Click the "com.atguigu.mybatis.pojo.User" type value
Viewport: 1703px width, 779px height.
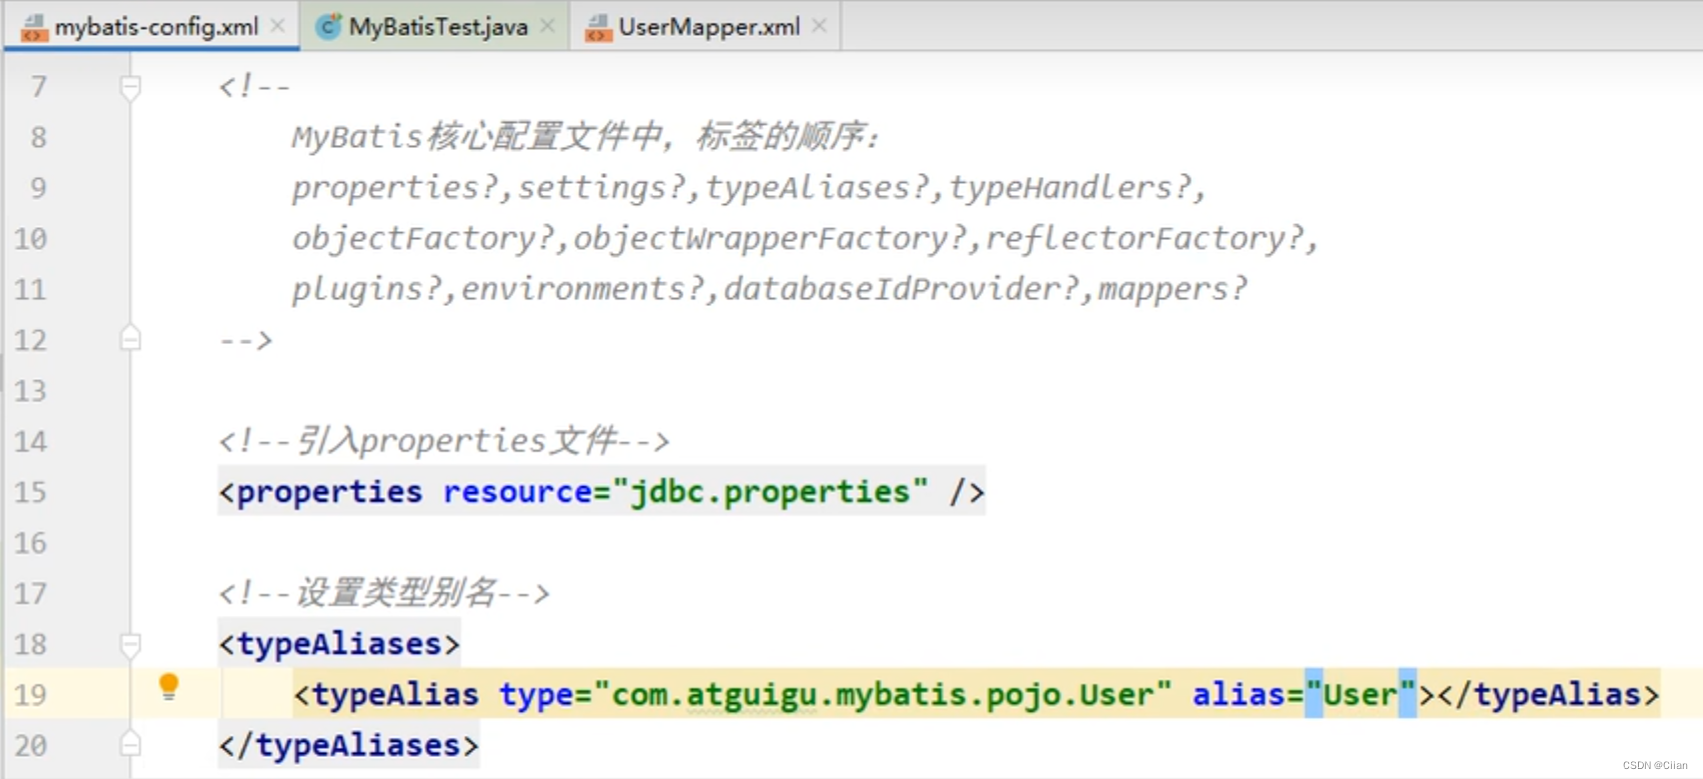tap(883, 695)
